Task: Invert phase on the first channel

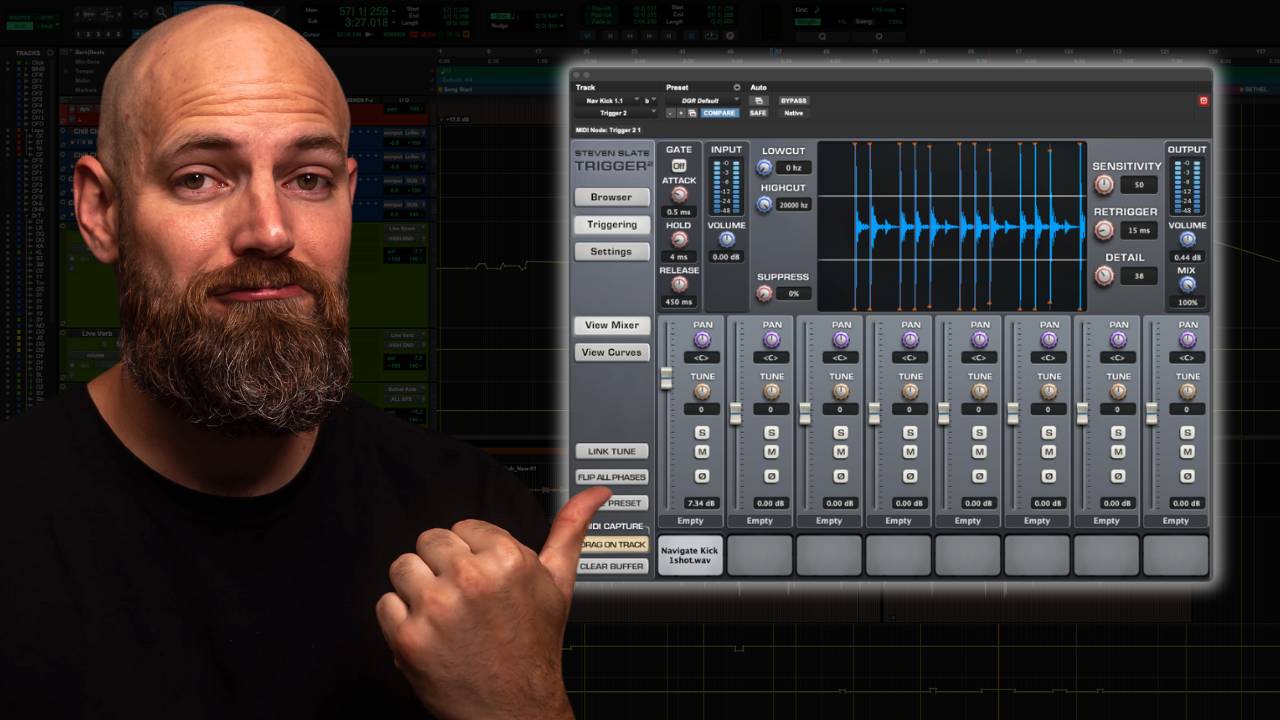Action: tap(702, 477)
